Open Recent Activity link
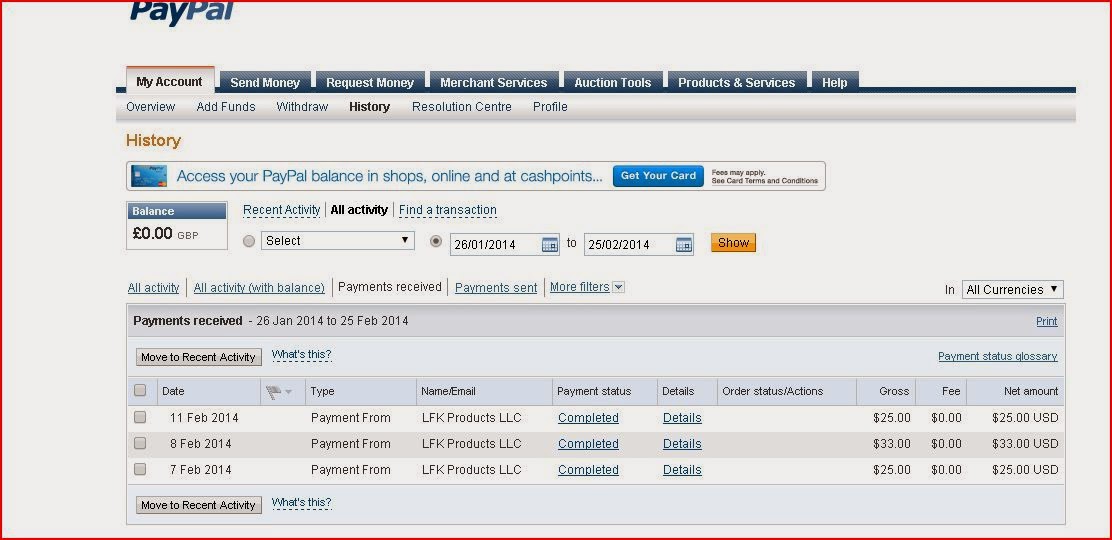This screenshot has height=540, width=1112. pyautogui.click(x=282, y=210)
